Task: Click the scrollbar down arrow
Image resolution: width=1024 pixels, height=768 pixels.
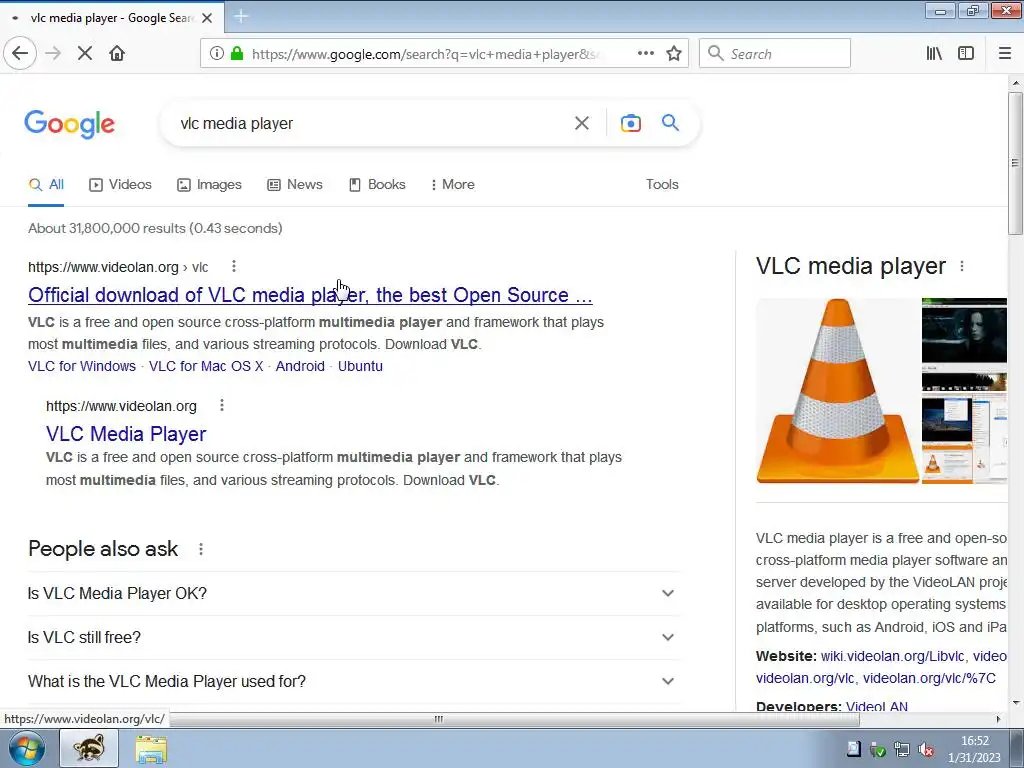Action: pyautogui.click(x=1015, y=703)
